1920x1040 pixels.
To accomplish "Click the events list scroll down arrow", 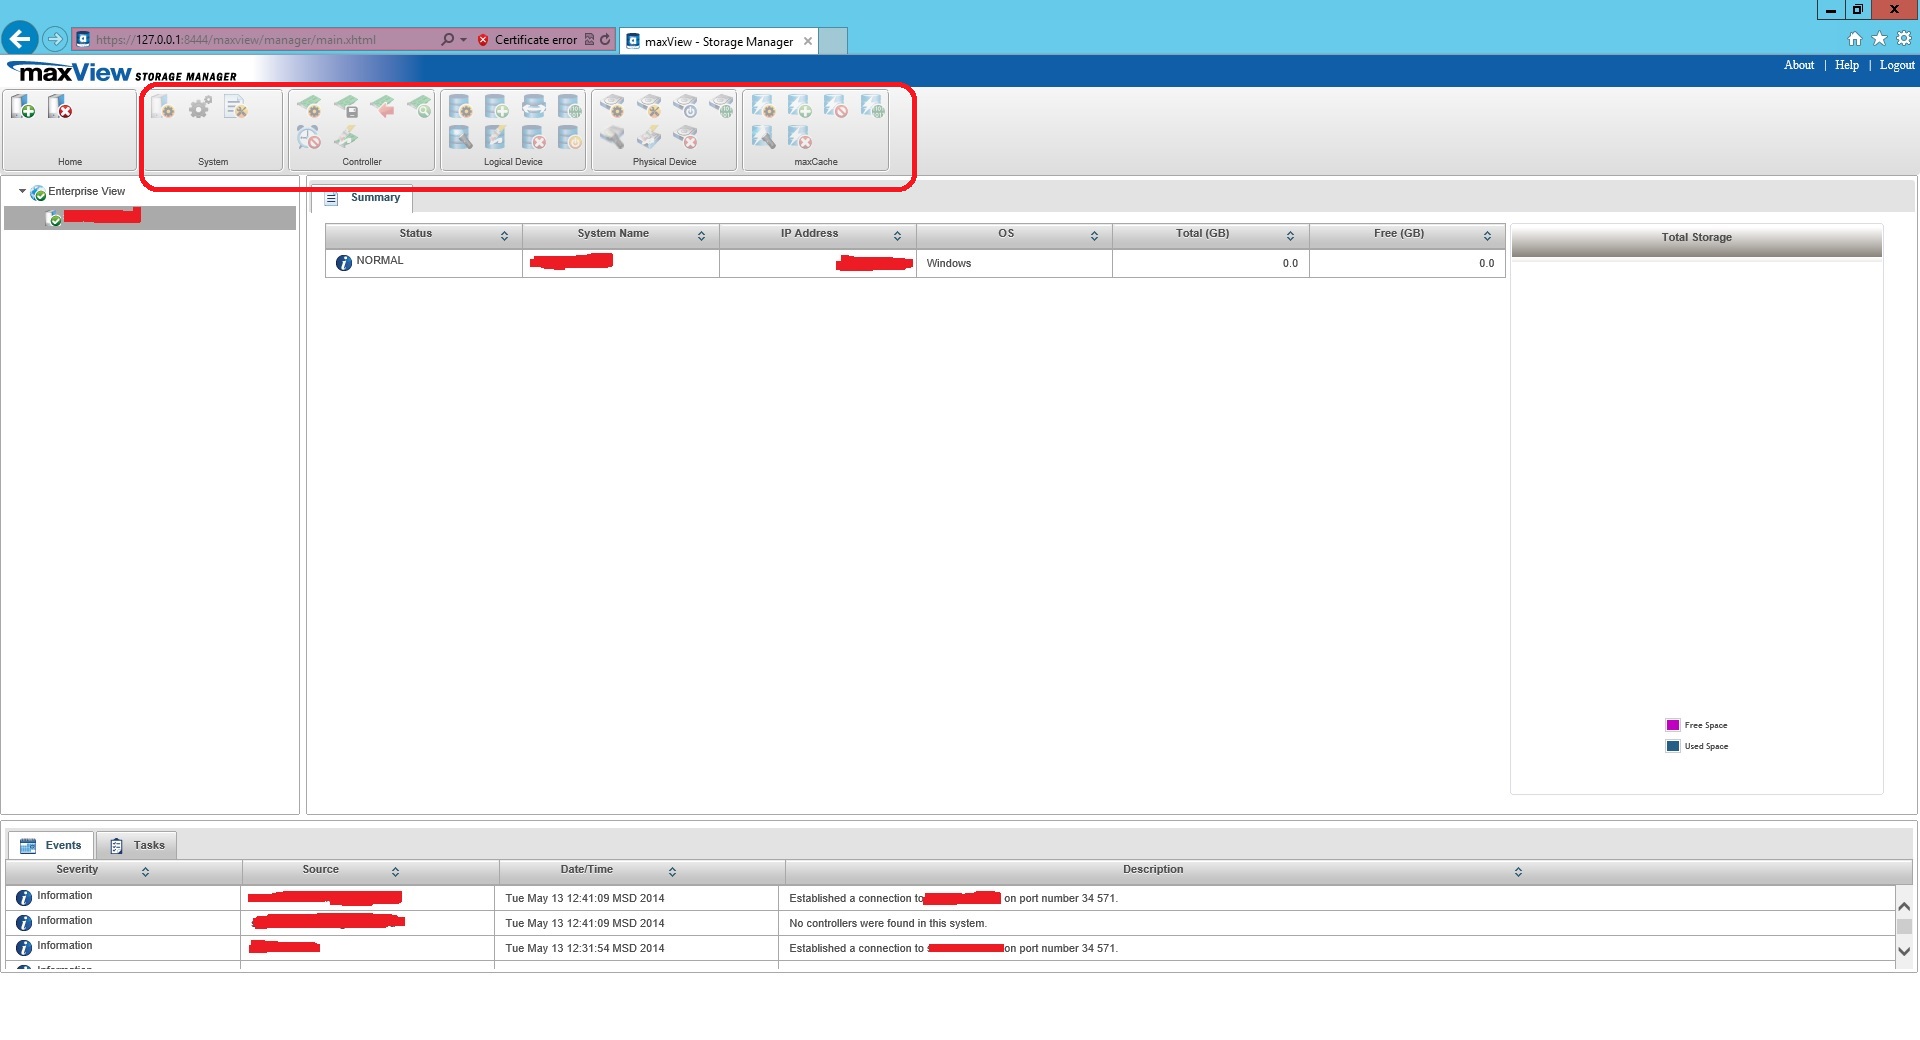I will [1904, 952].
